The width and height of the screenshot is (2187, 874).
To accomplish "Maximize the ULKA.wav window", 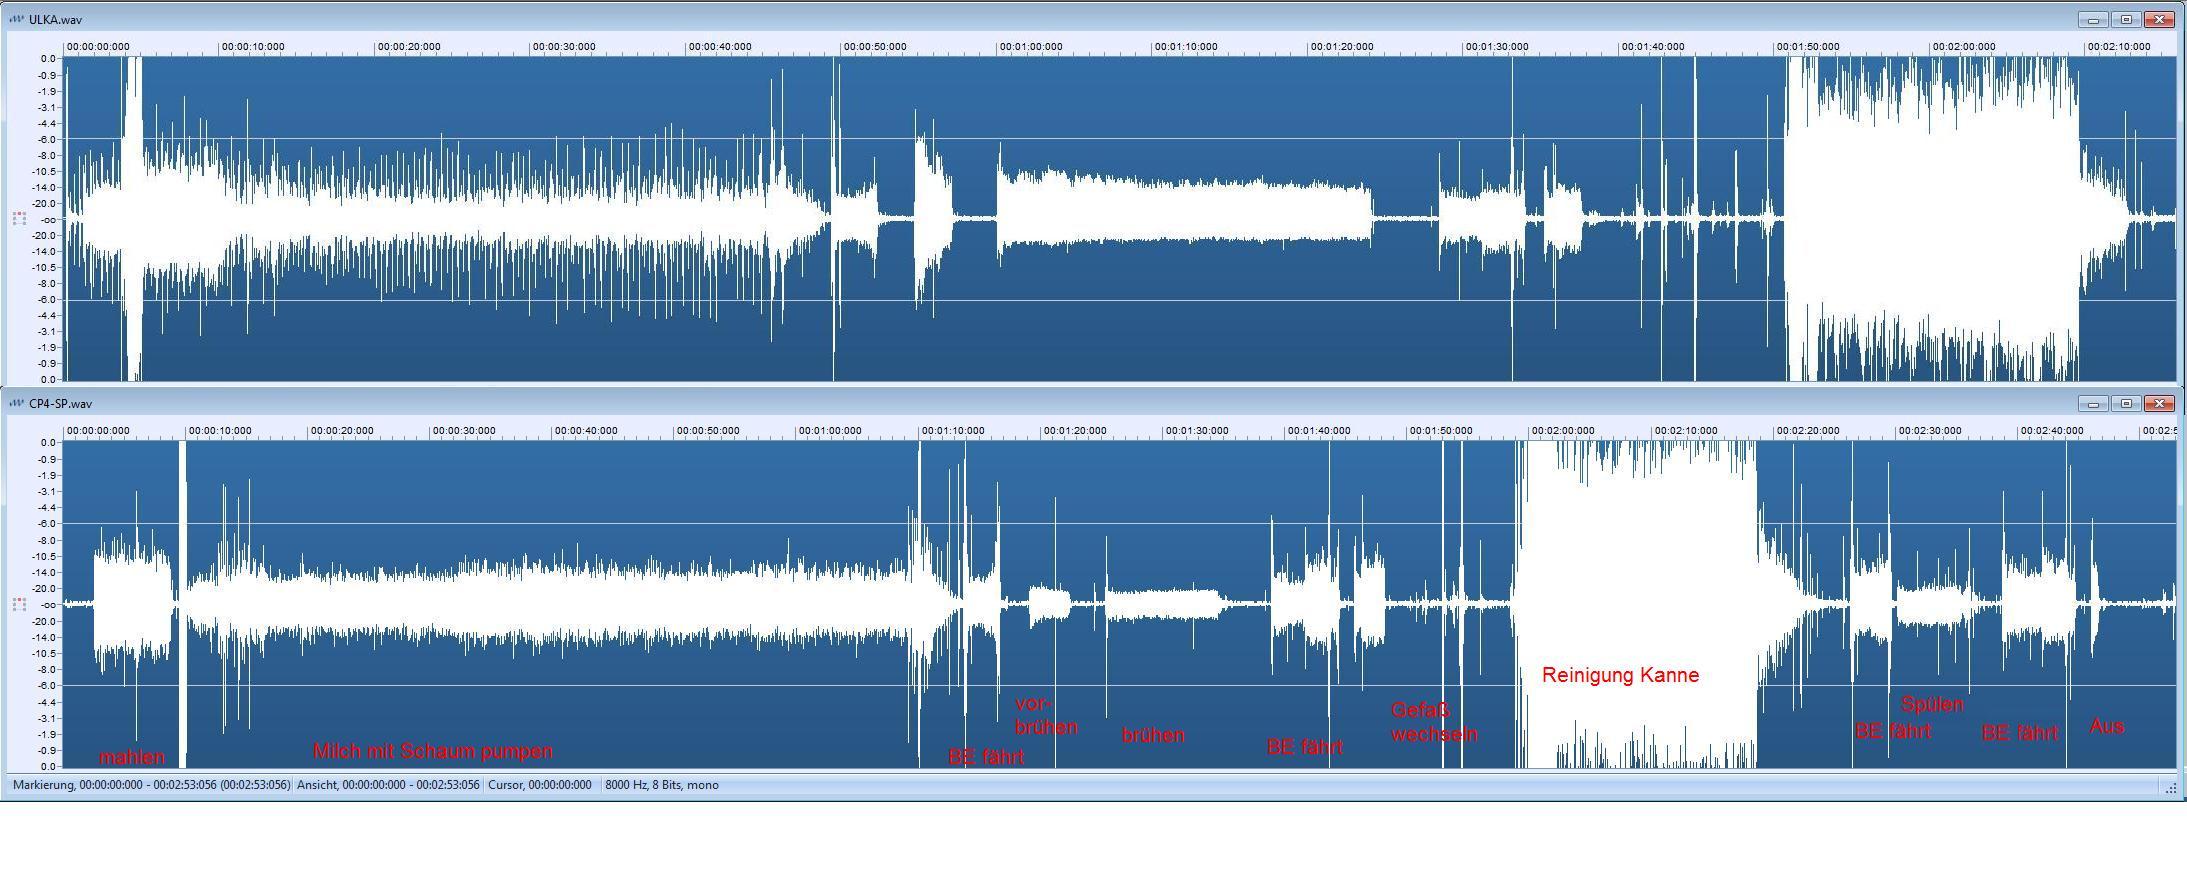I will tap(2126, 19).
